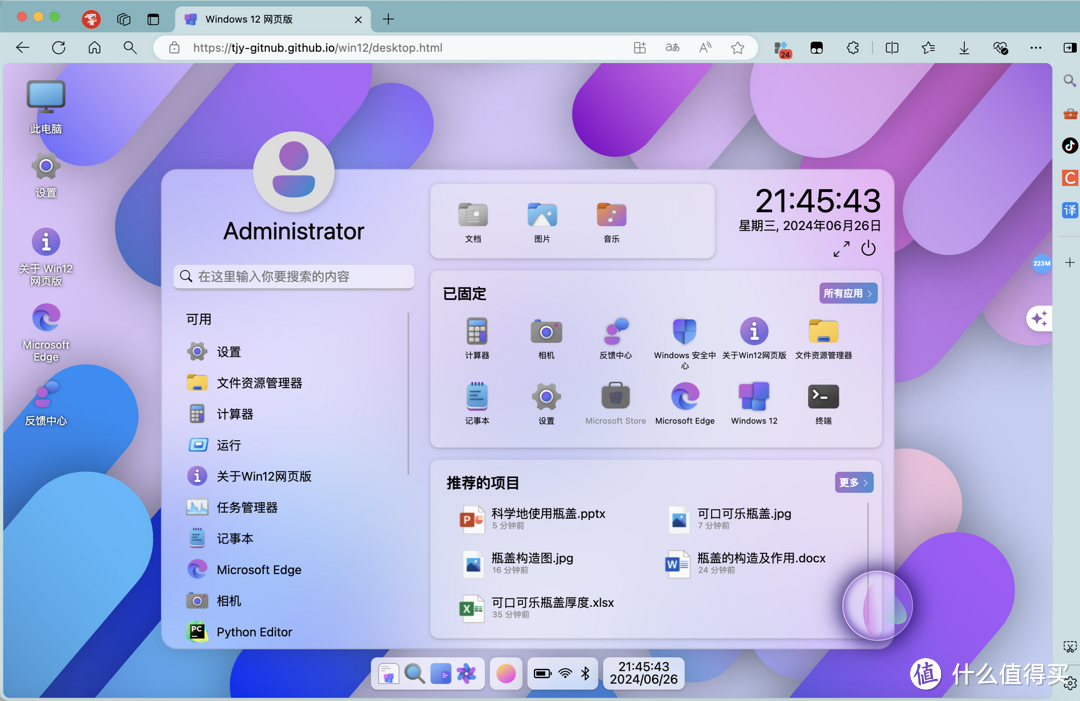Open 文件资源管理器 in available list
The height and width of the screenshot is (701, 1080).
296,383
